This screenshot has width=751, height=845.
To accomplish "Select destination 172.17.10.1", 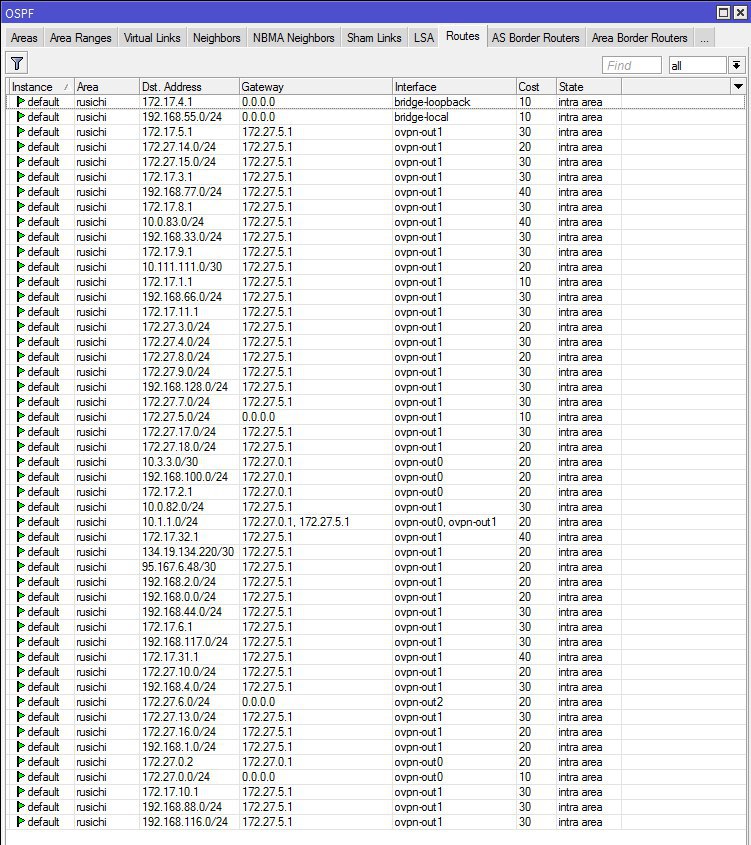I will pyautogui.click(x=170, y=792).
